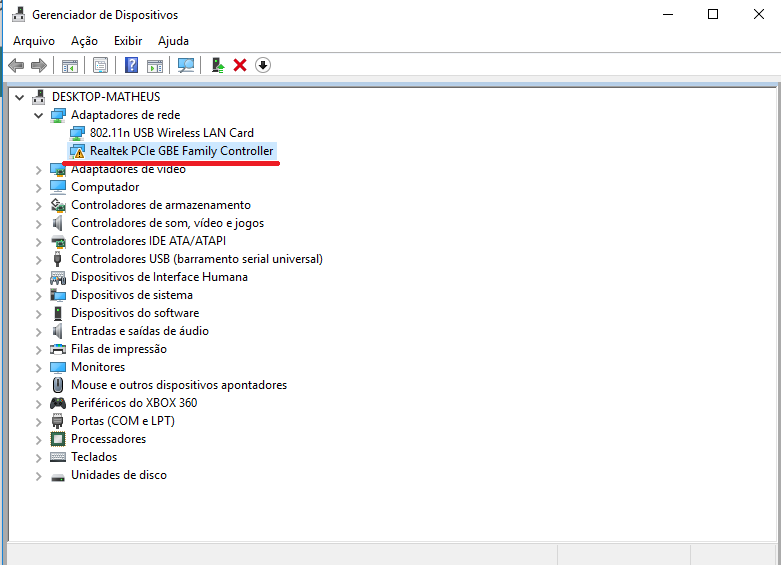Click the Periféricos do XBOX 360 gamepad icon
781x565 pixels.
(58, 403)
